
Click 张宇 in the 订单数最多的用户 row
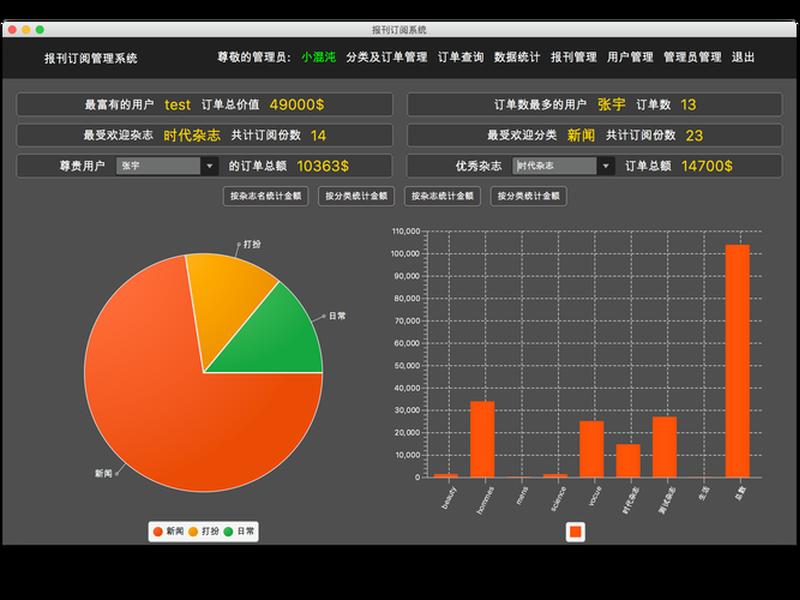pyautogui.click(x=611, y=105)
